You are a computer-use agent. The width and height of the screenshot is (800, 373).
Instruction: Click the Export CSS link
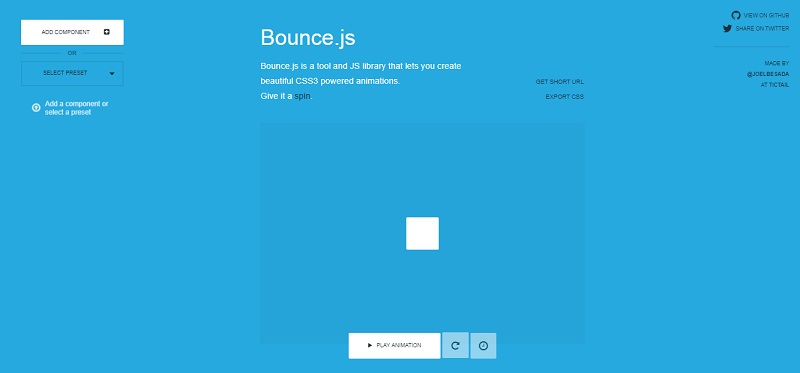[x=564, y=96]
